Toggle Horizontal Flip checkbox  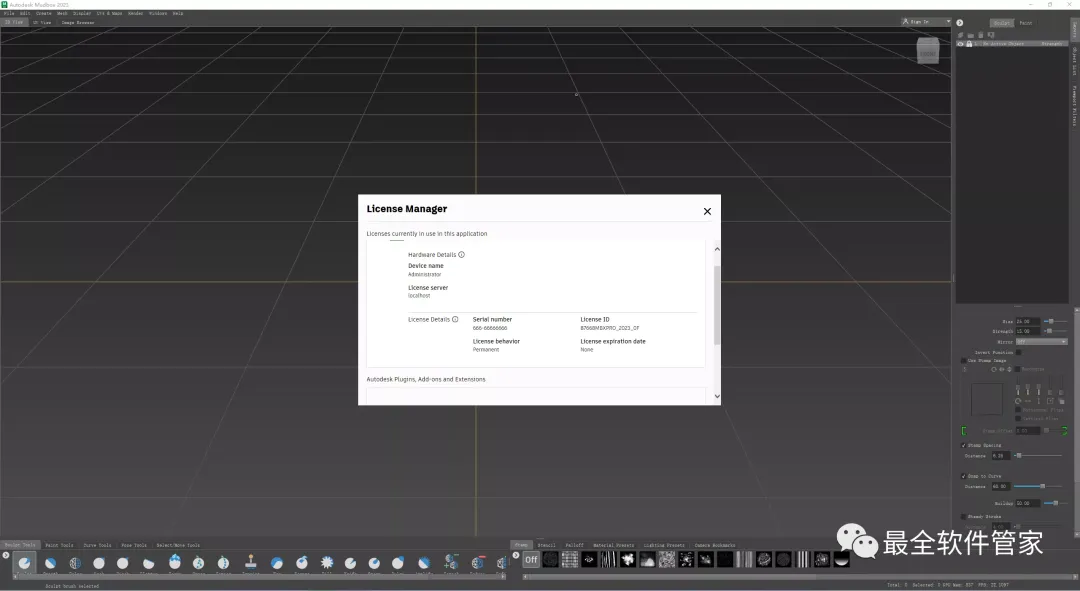tap(1017, 410)
